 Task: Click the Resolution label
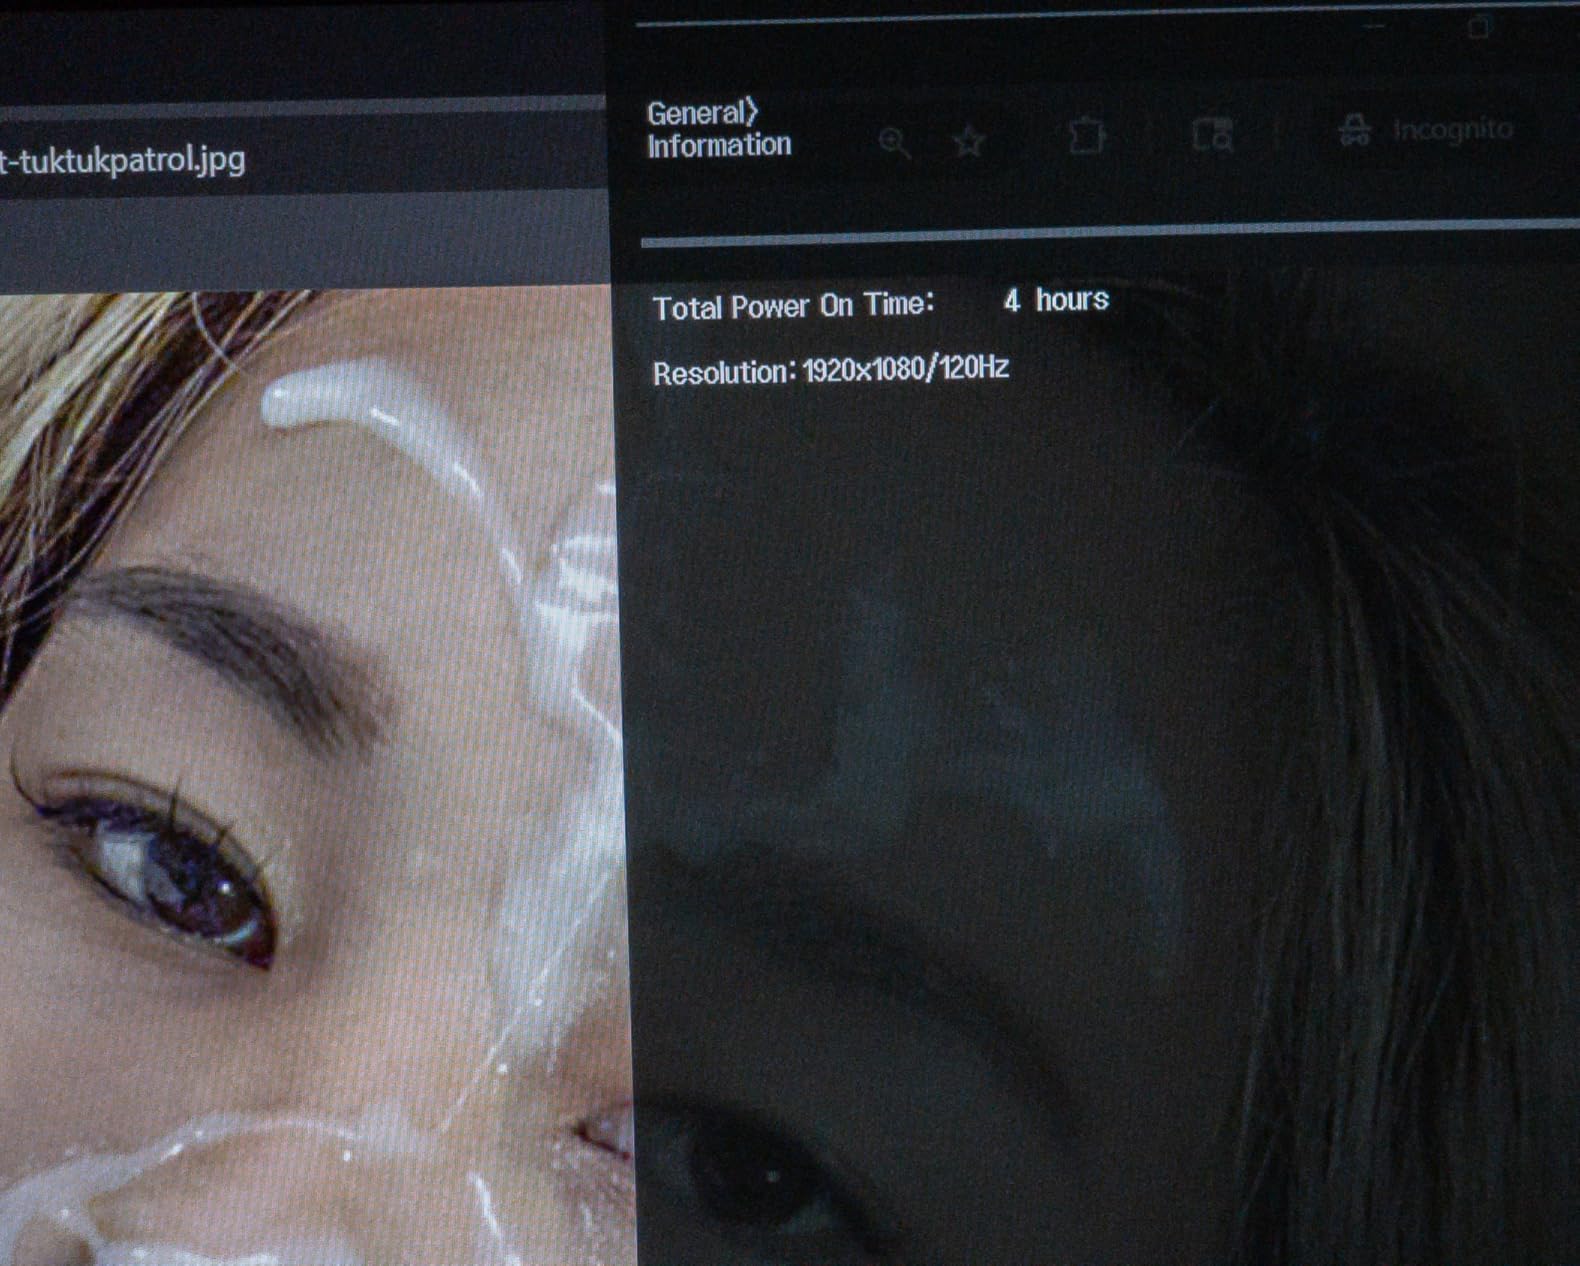tap(722, 373)
